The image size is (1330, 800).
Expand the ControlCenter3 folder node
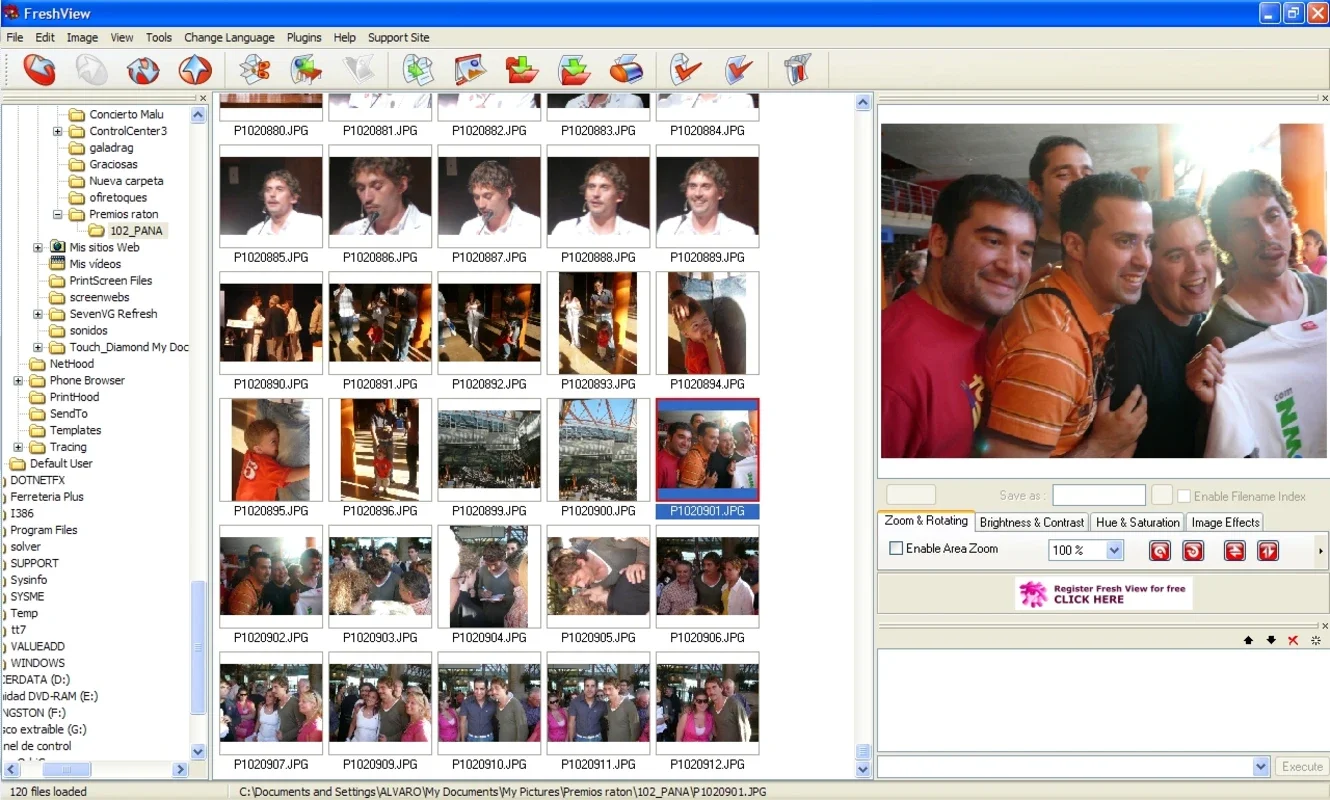tap(58, 131)
